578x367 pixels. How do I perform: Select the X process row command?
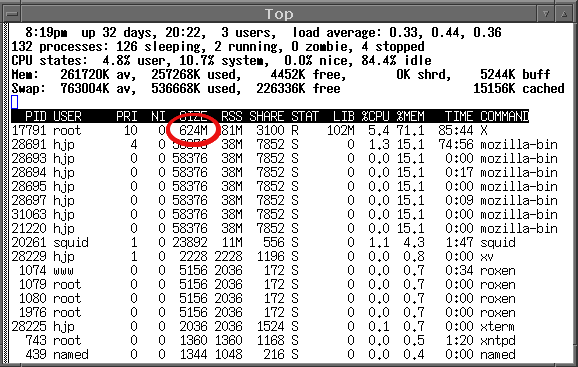tap(484, 130)
